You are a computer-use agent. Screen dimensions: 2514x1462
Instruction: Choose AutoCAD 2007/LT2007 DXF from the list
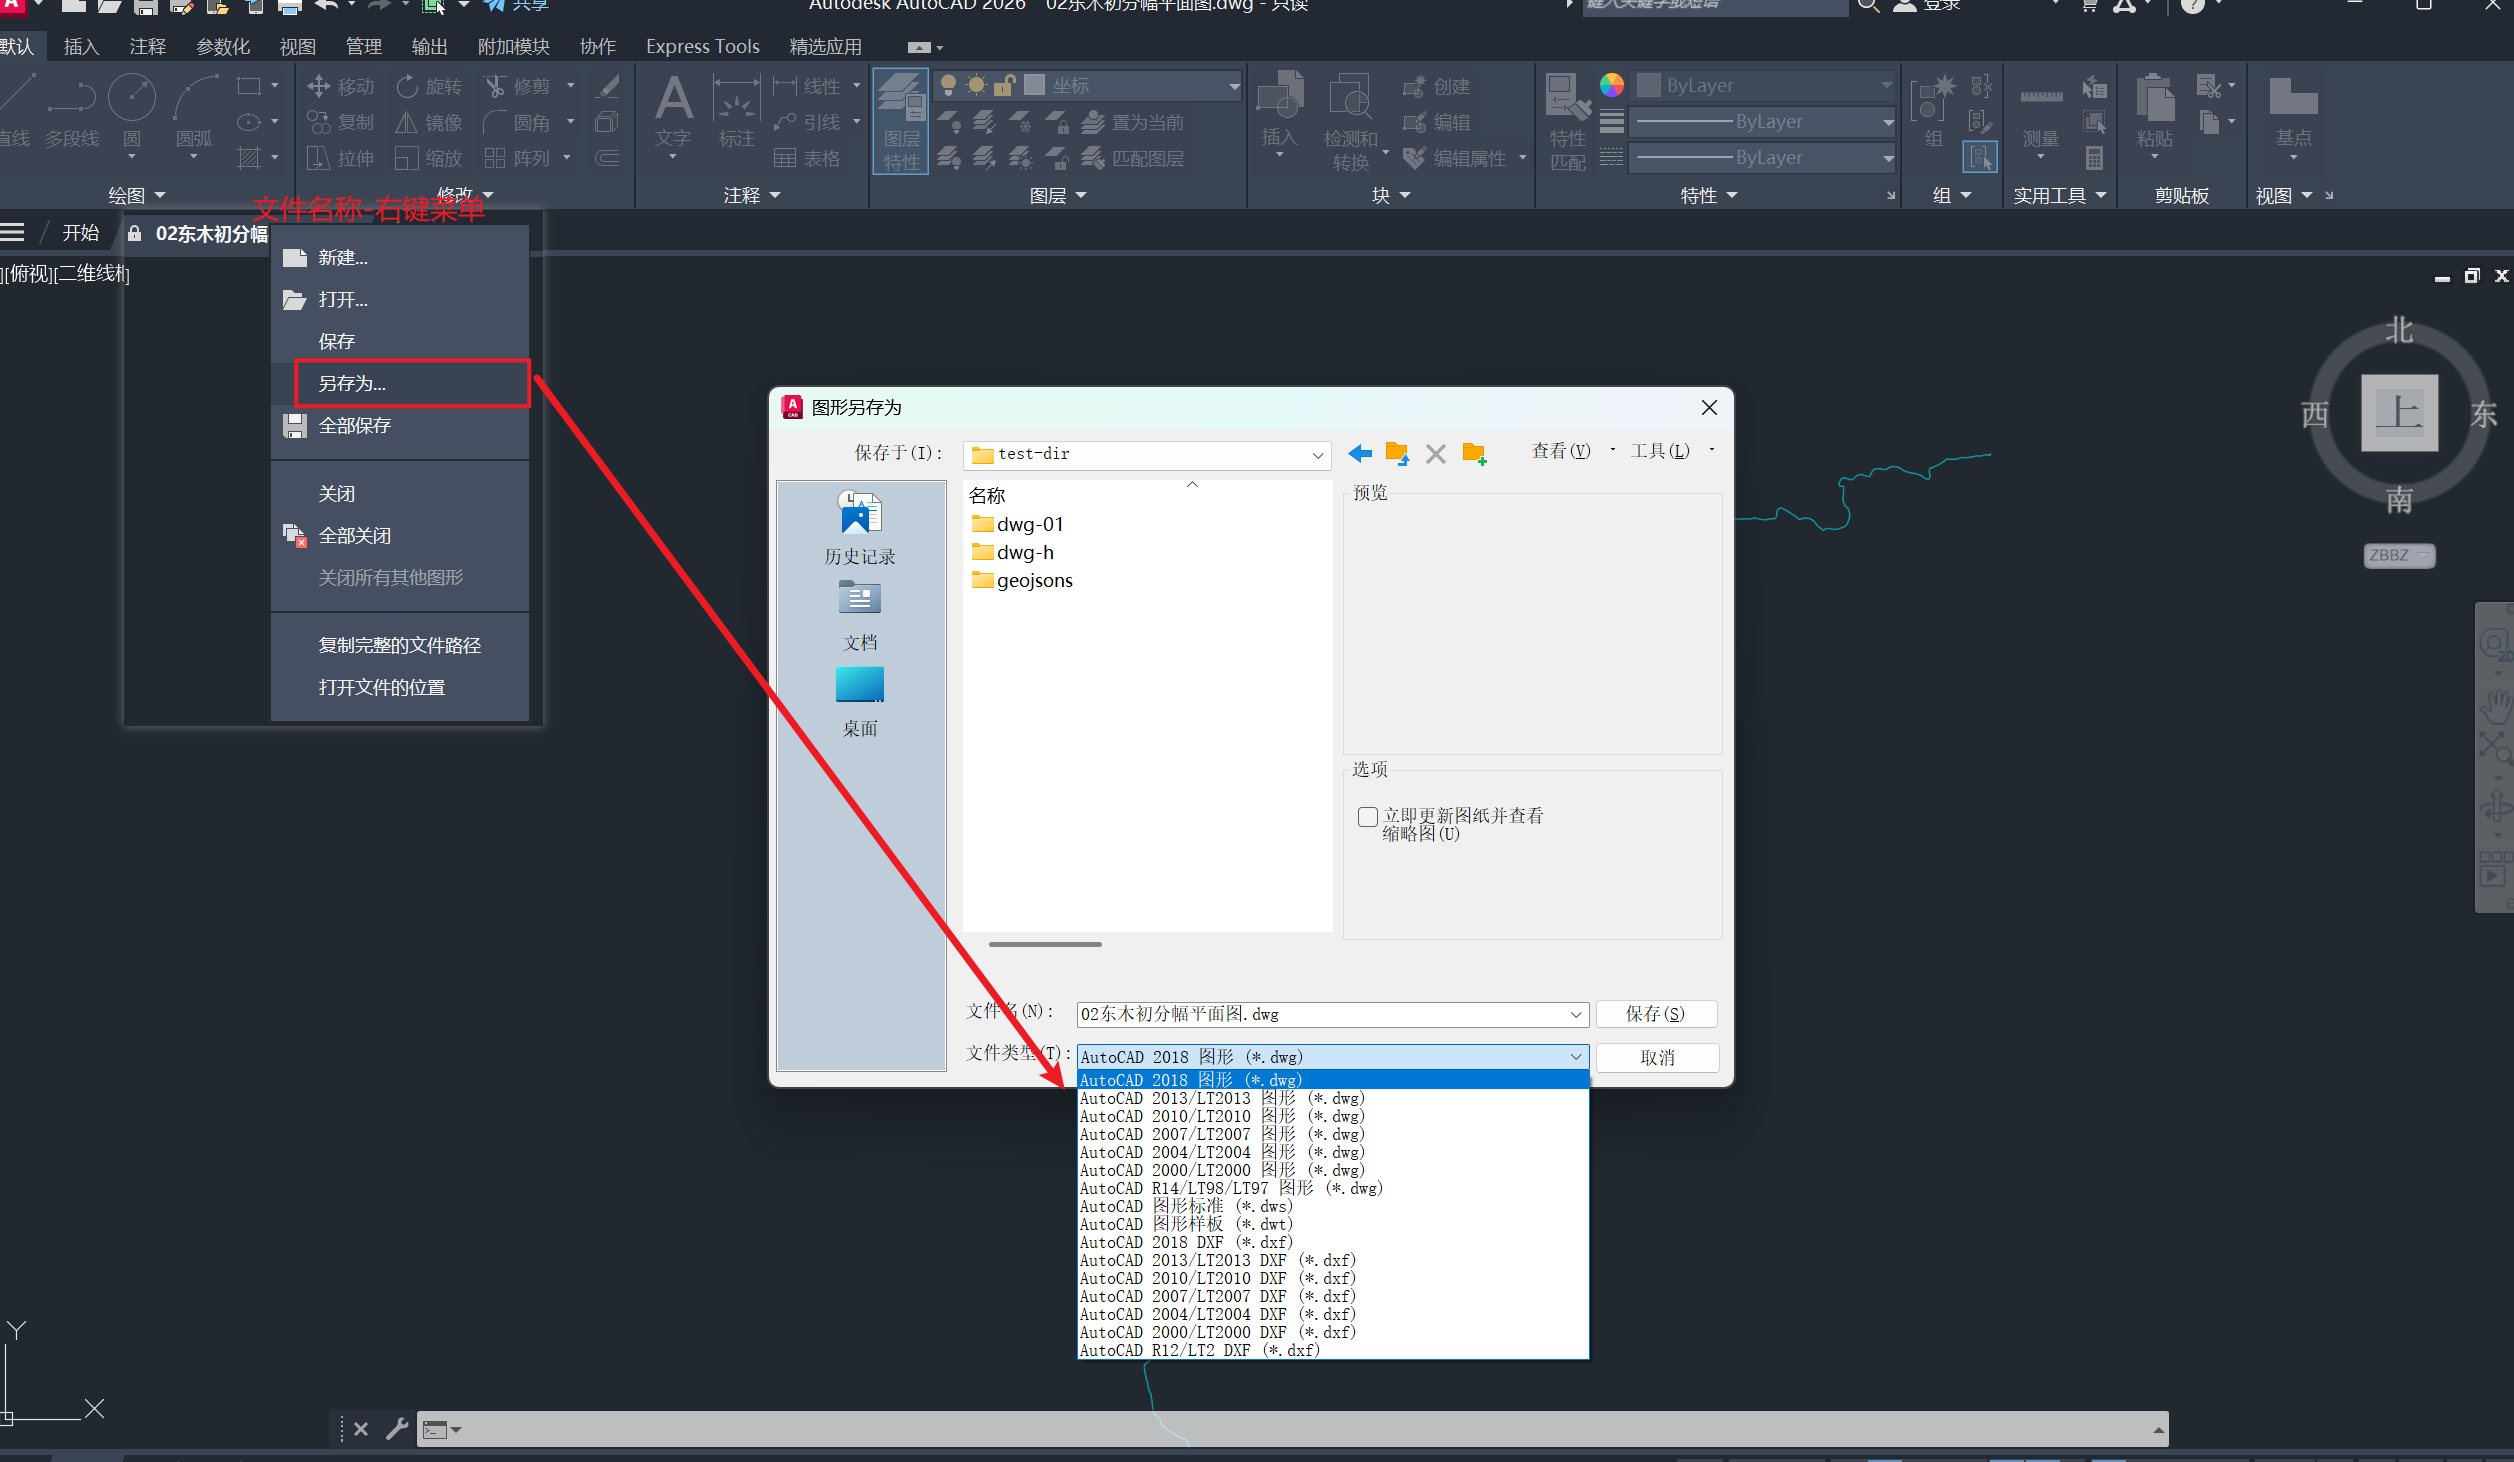point(1217,1296)
